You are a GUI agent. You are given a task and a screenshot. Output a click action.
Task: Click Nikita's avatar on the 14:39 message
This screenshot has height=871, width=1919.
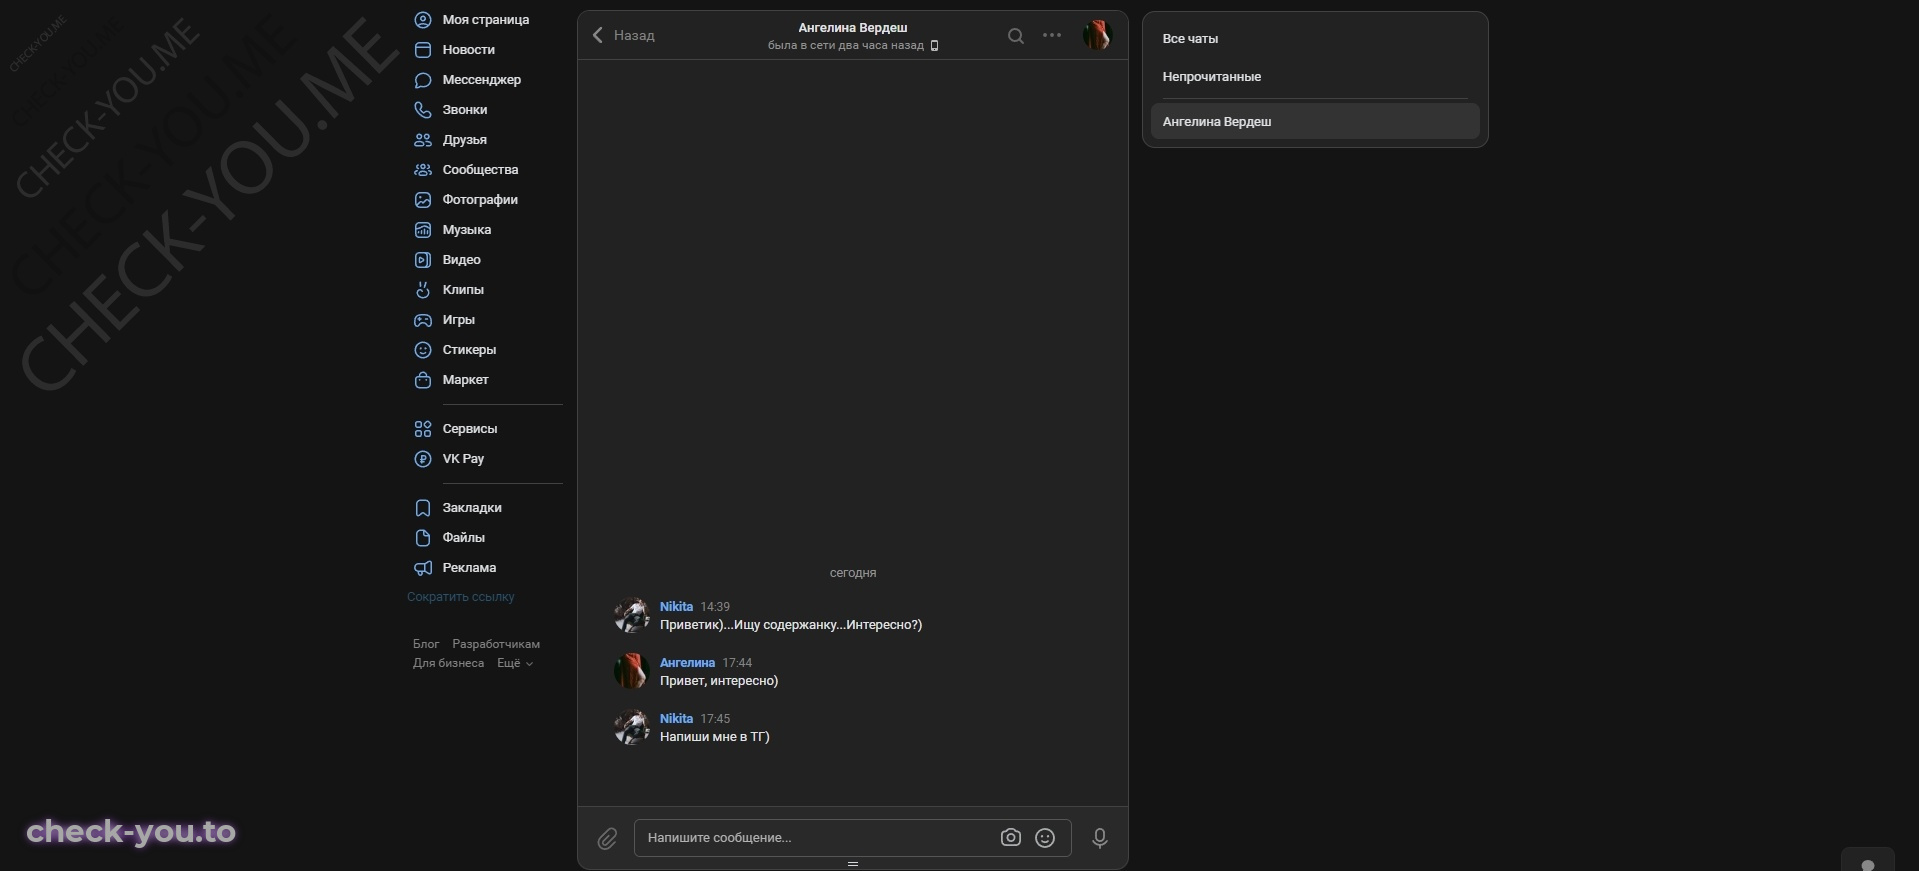[x=632, y=615]
